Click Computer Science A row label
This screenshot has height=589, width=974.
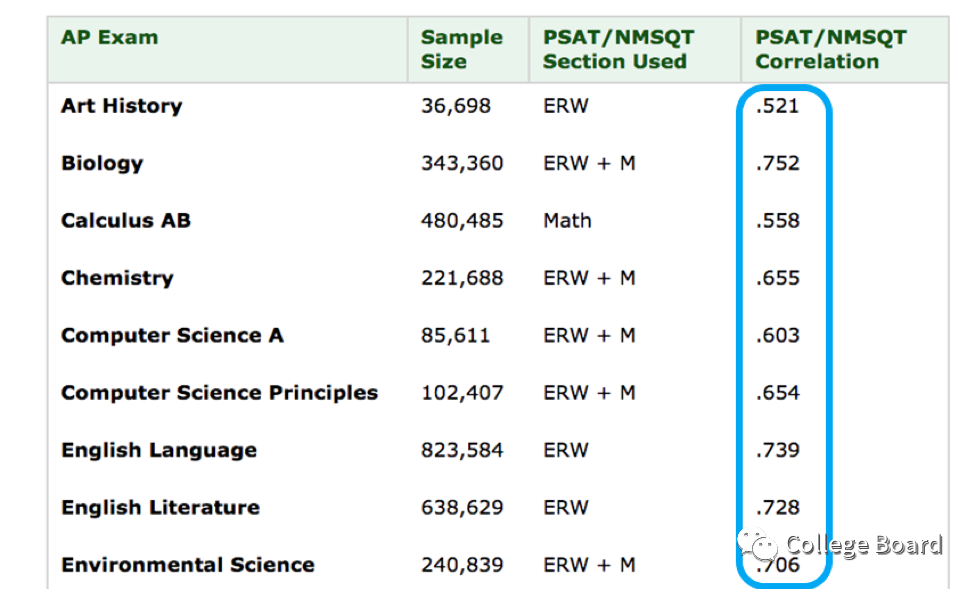tap(172, 336)
